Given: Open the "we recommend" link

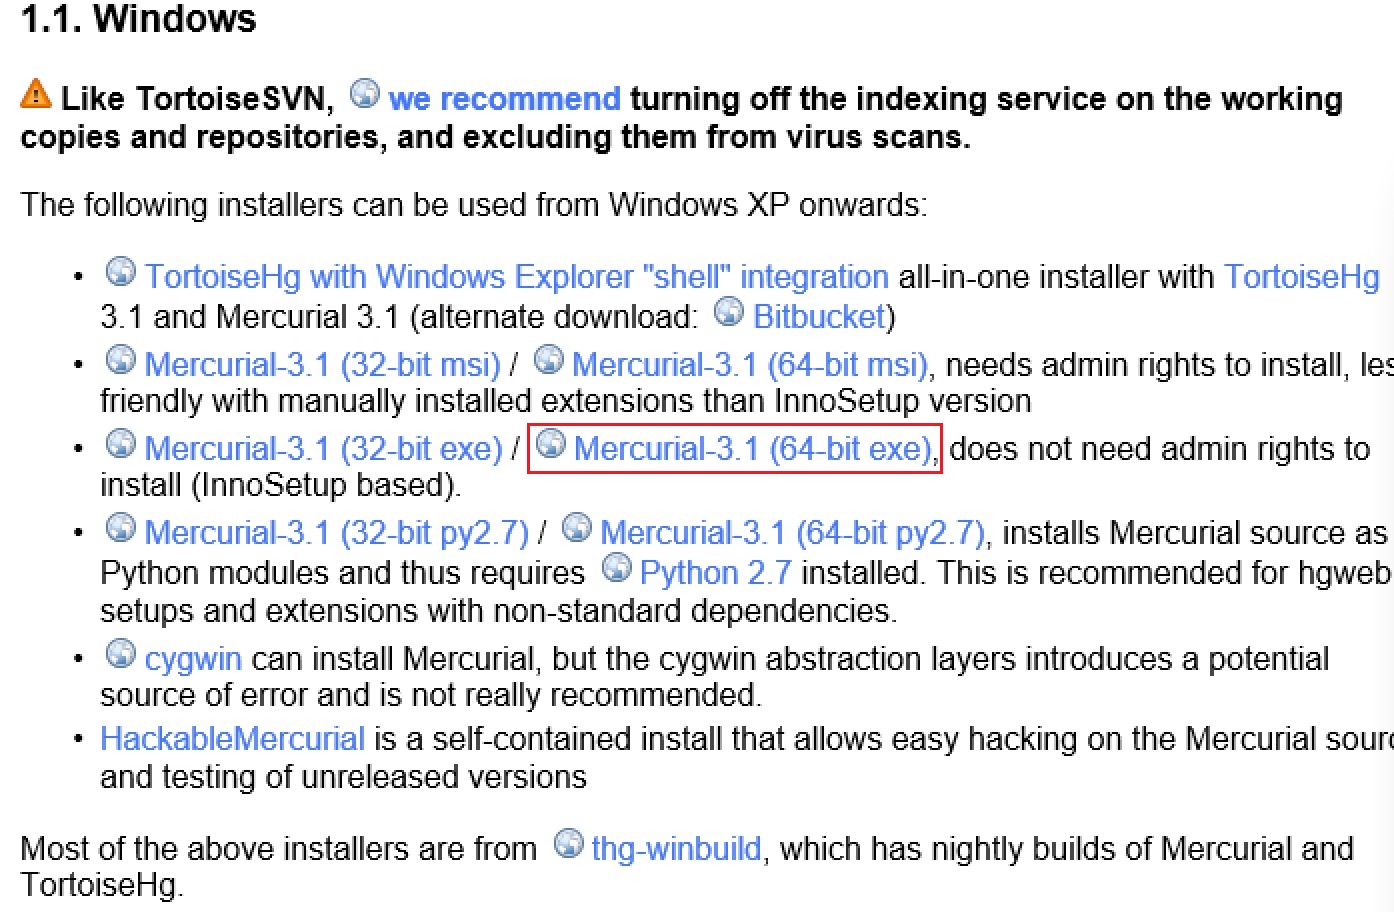Looking at the screenshot, I should (504, 99).
